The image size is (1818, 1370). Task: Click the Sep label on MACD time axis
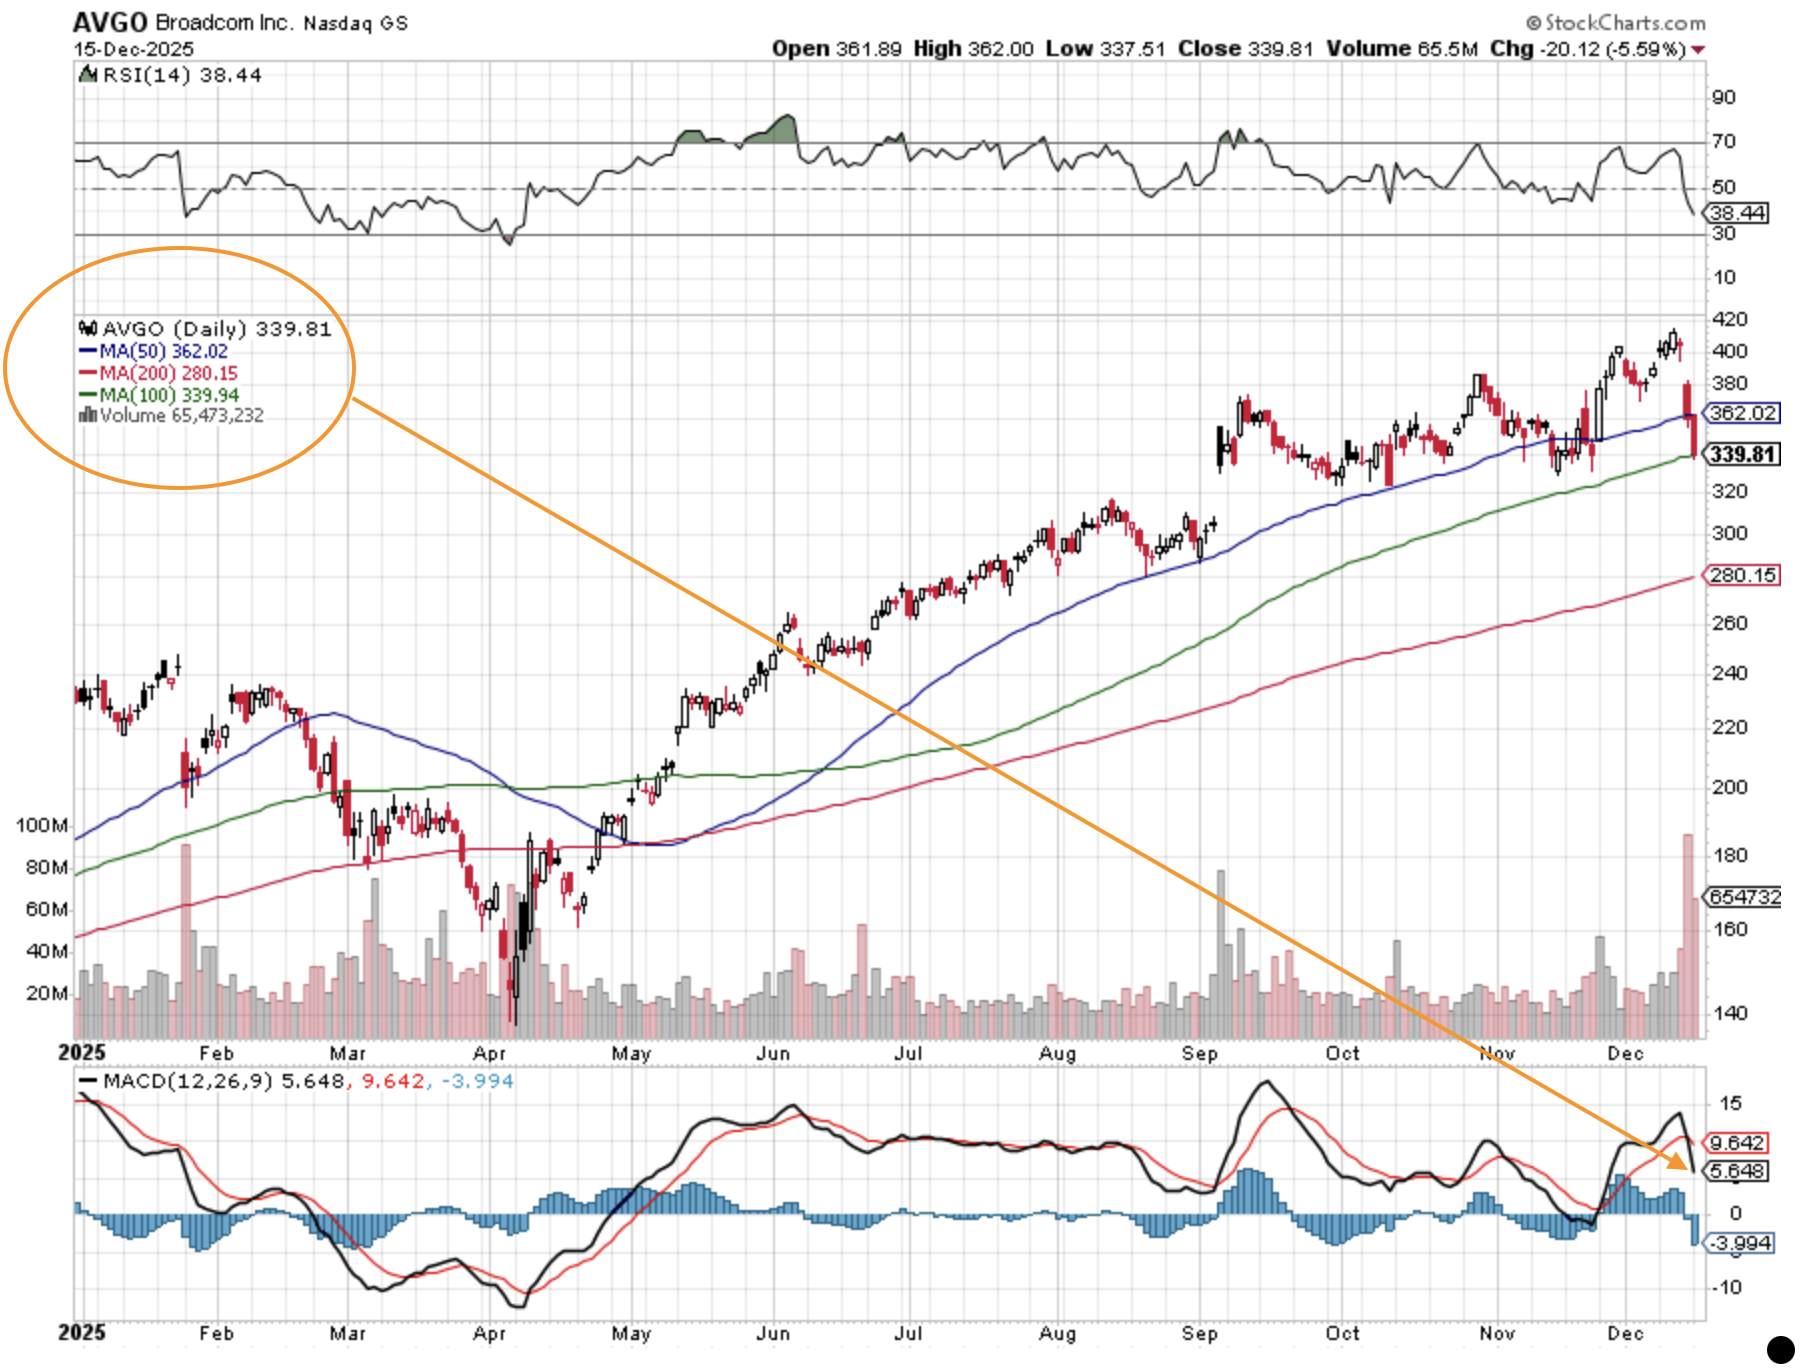[x=1199, y=1333]
